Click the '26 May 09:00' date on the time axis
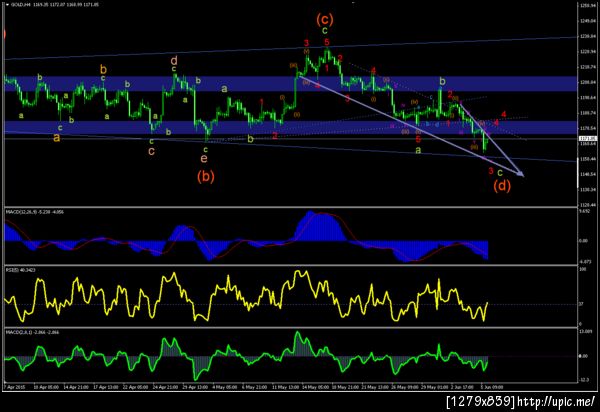The height and width of the screenshot is (412, 600). pos(405,387)
